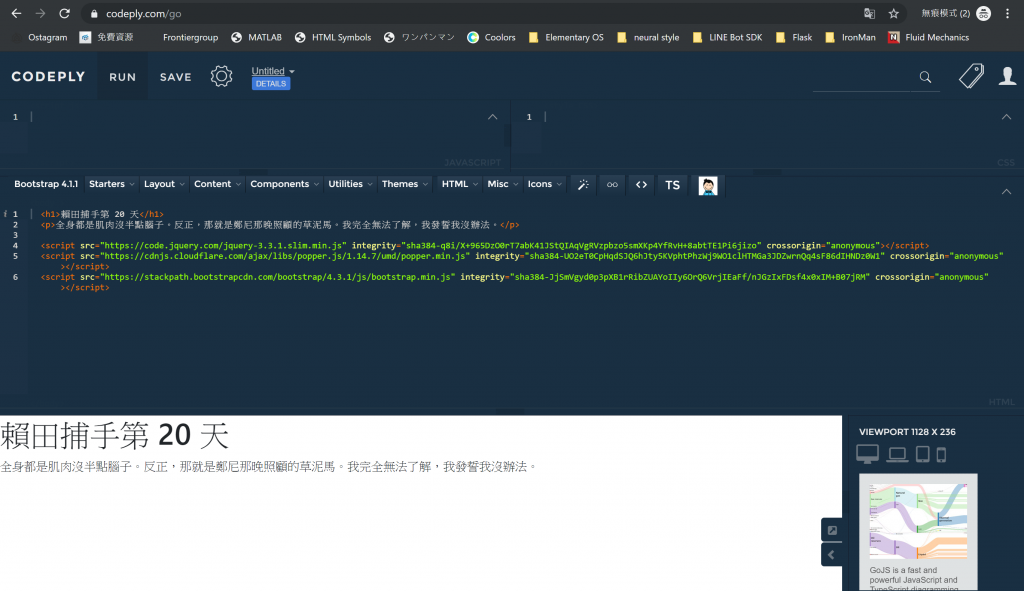This screenshot has height=591, width=1024.
Task: Expand the Untitled project dropdown
Action: [273, 71]
